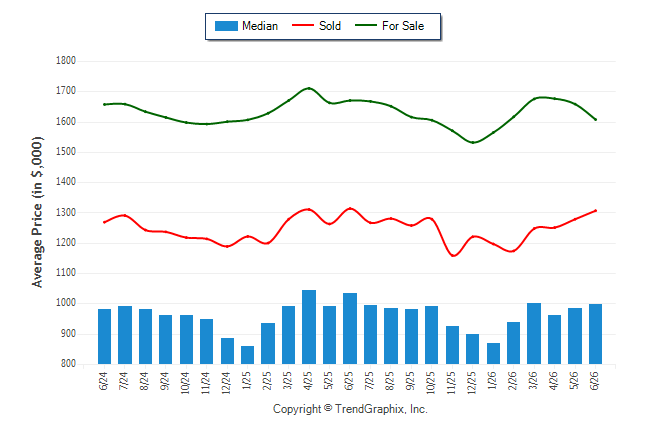Click the Median legend label
Screen dimensions: 646x434
click(260, 26)
